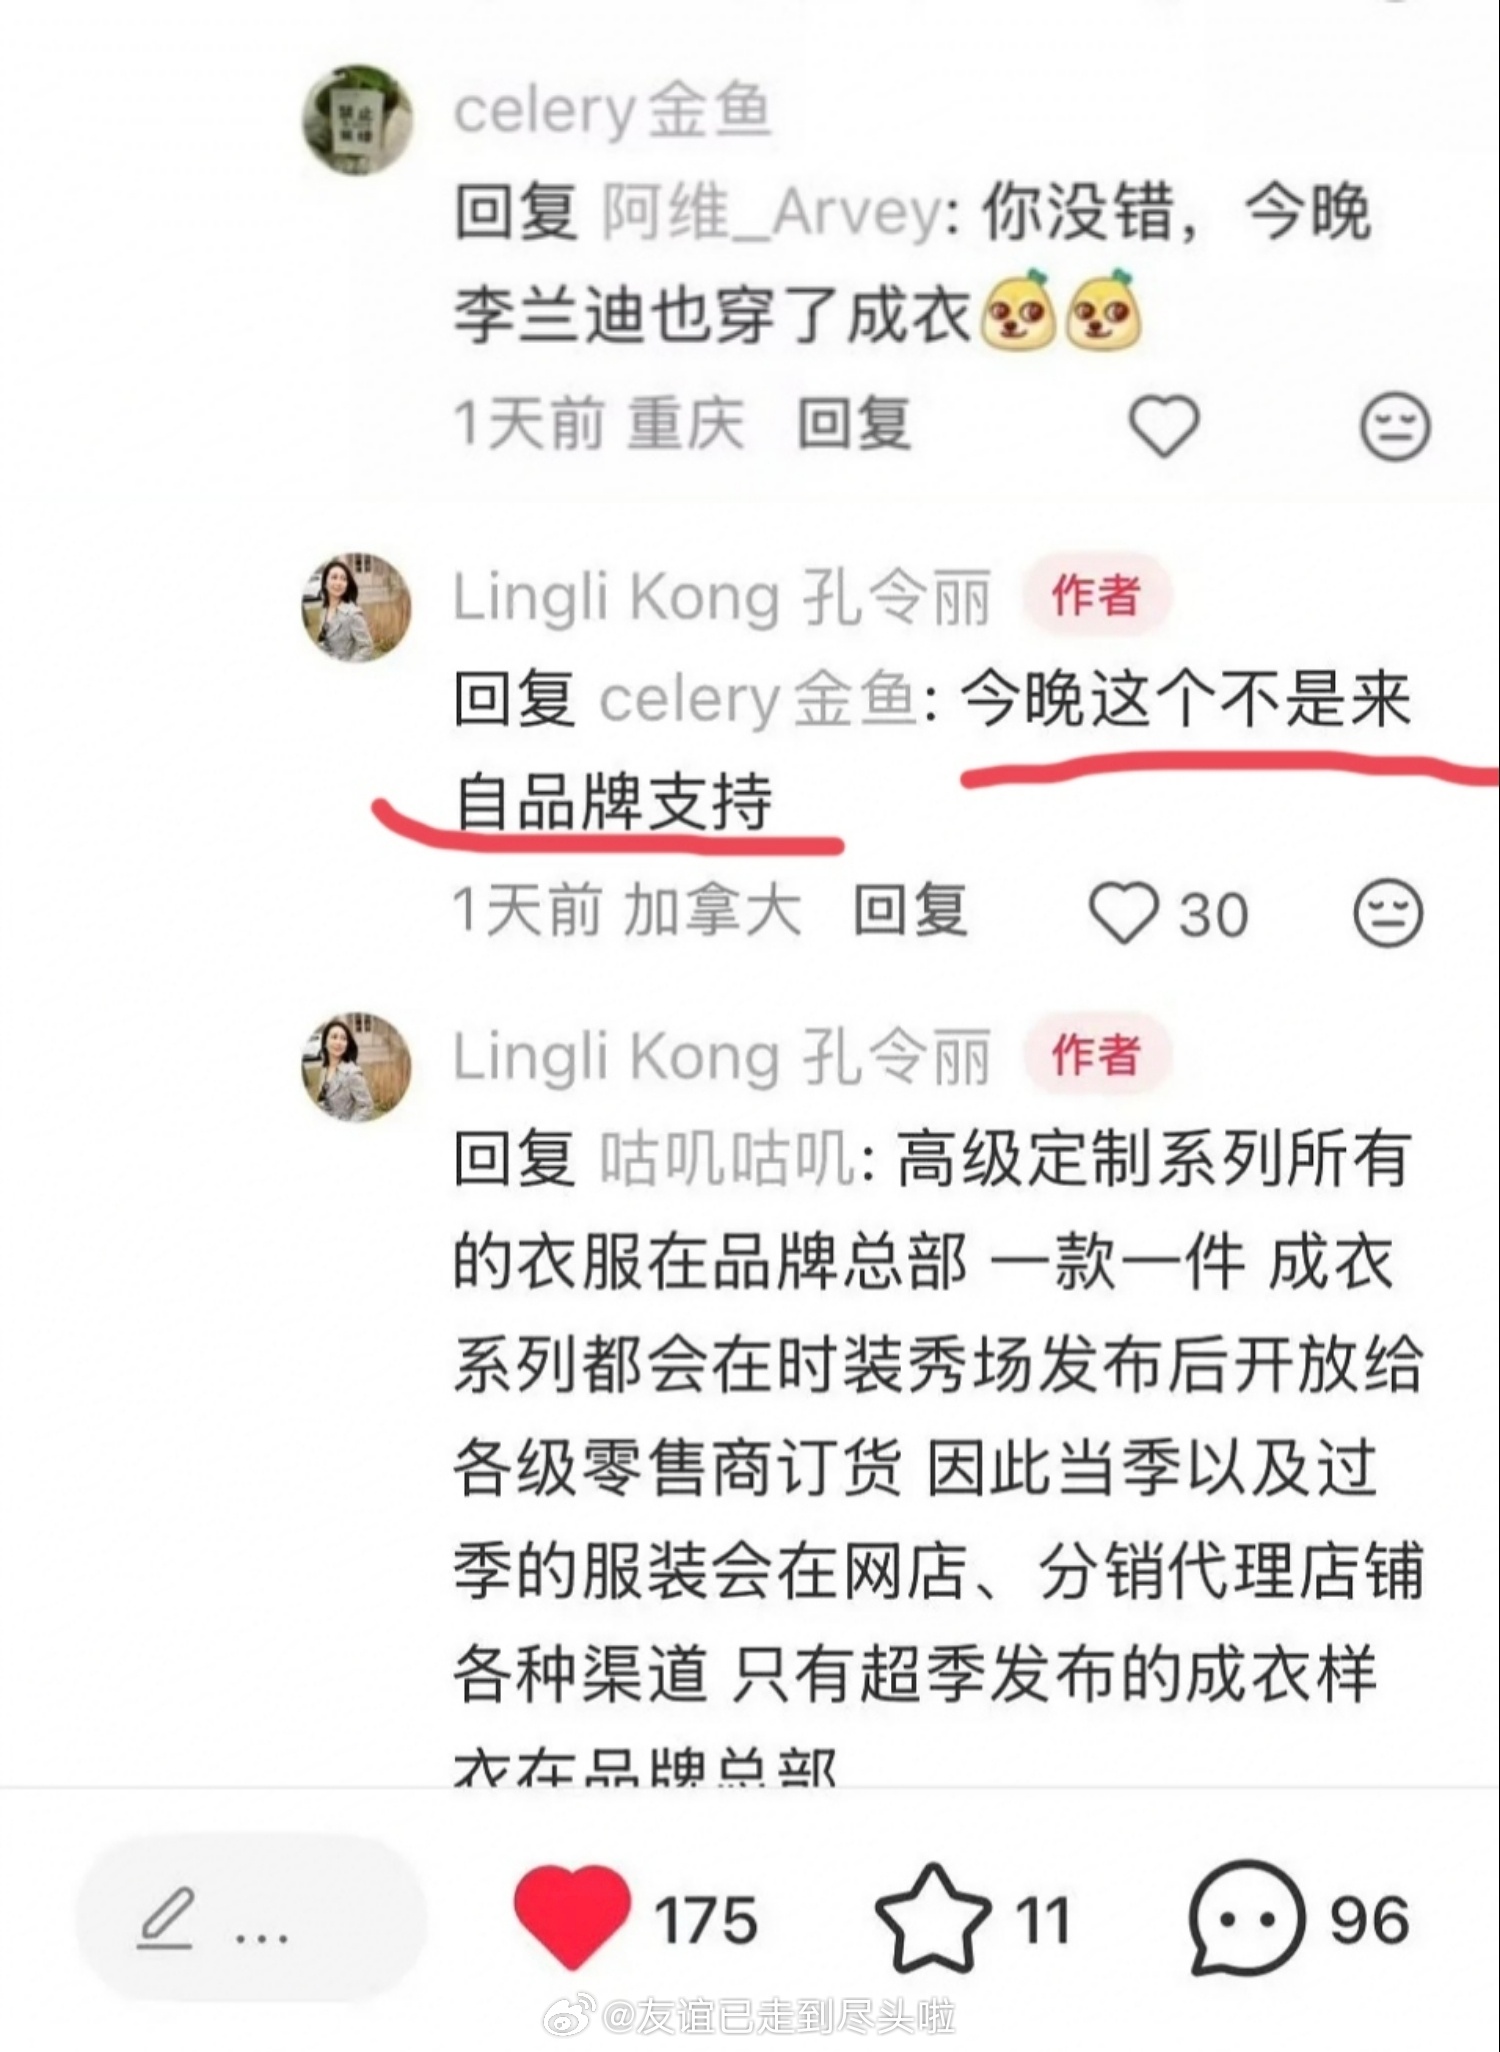Open comments via speech bubble icon 96

click(1246, 1919)
